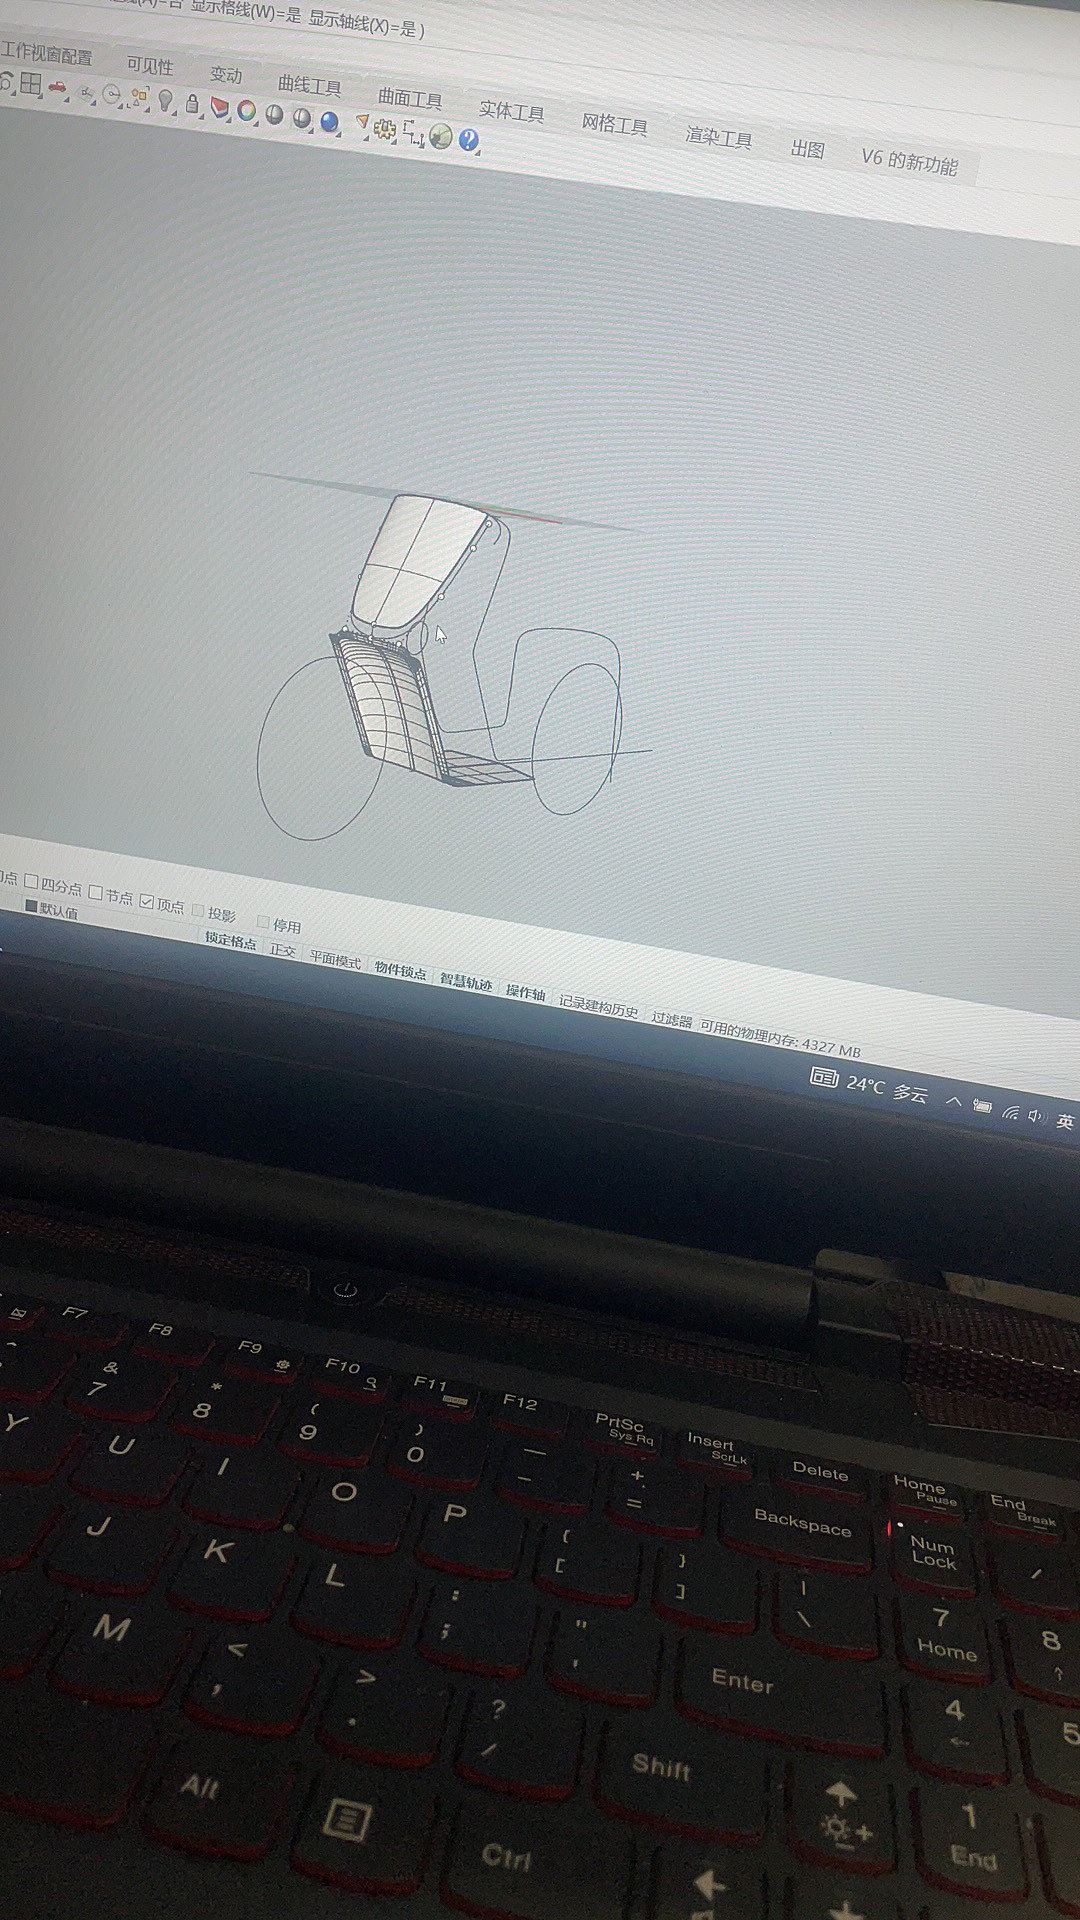Click the green globe icon
Image resolution: width=1080 pixels, height=1920 pixels.
coord(441,136)
